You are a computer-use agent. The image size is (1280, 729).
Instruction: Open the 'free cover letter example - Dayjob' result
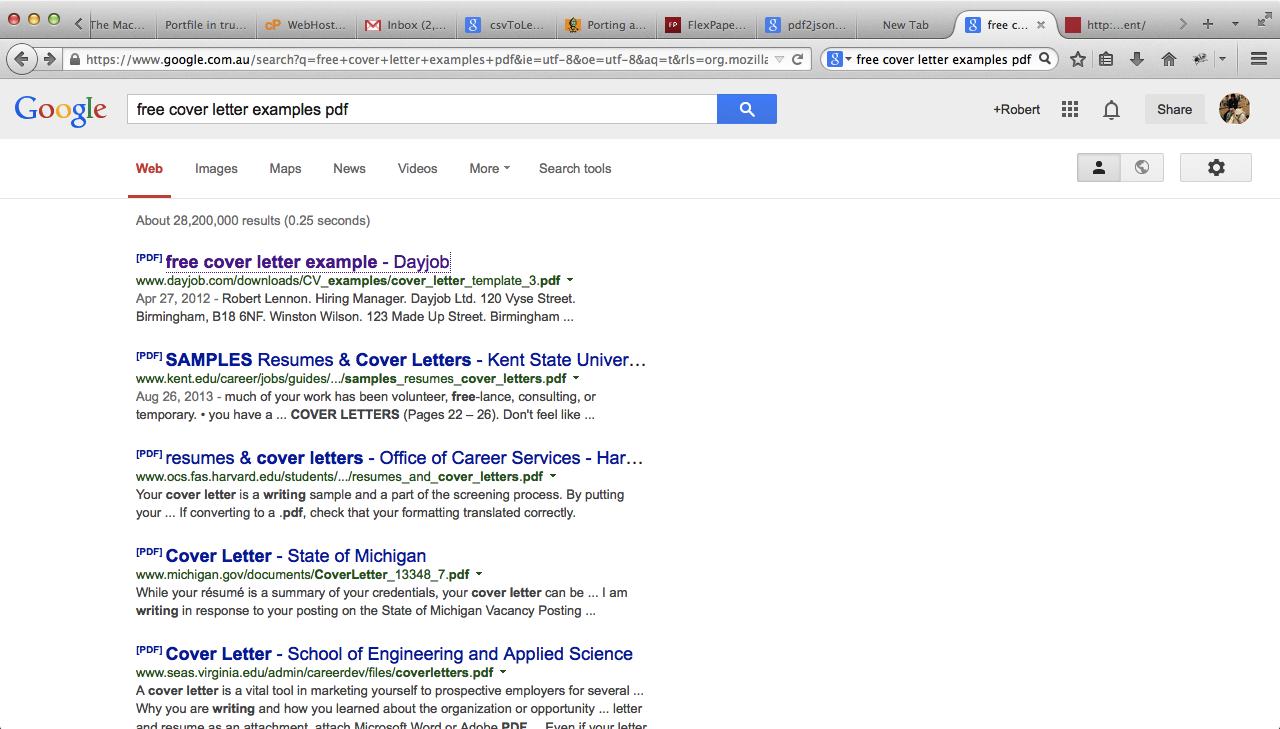click(x=308, y=262)
